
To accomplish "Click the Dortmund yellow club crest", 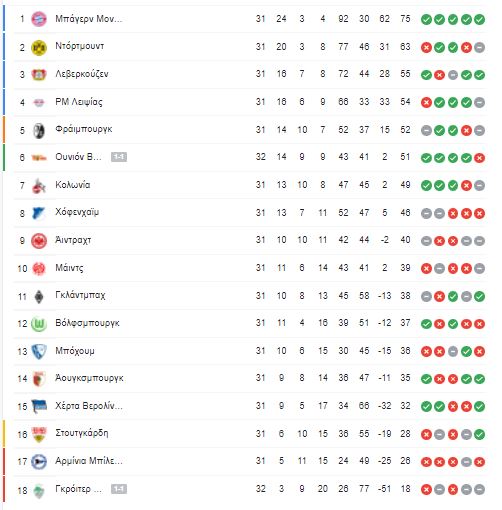I will 39,47.
